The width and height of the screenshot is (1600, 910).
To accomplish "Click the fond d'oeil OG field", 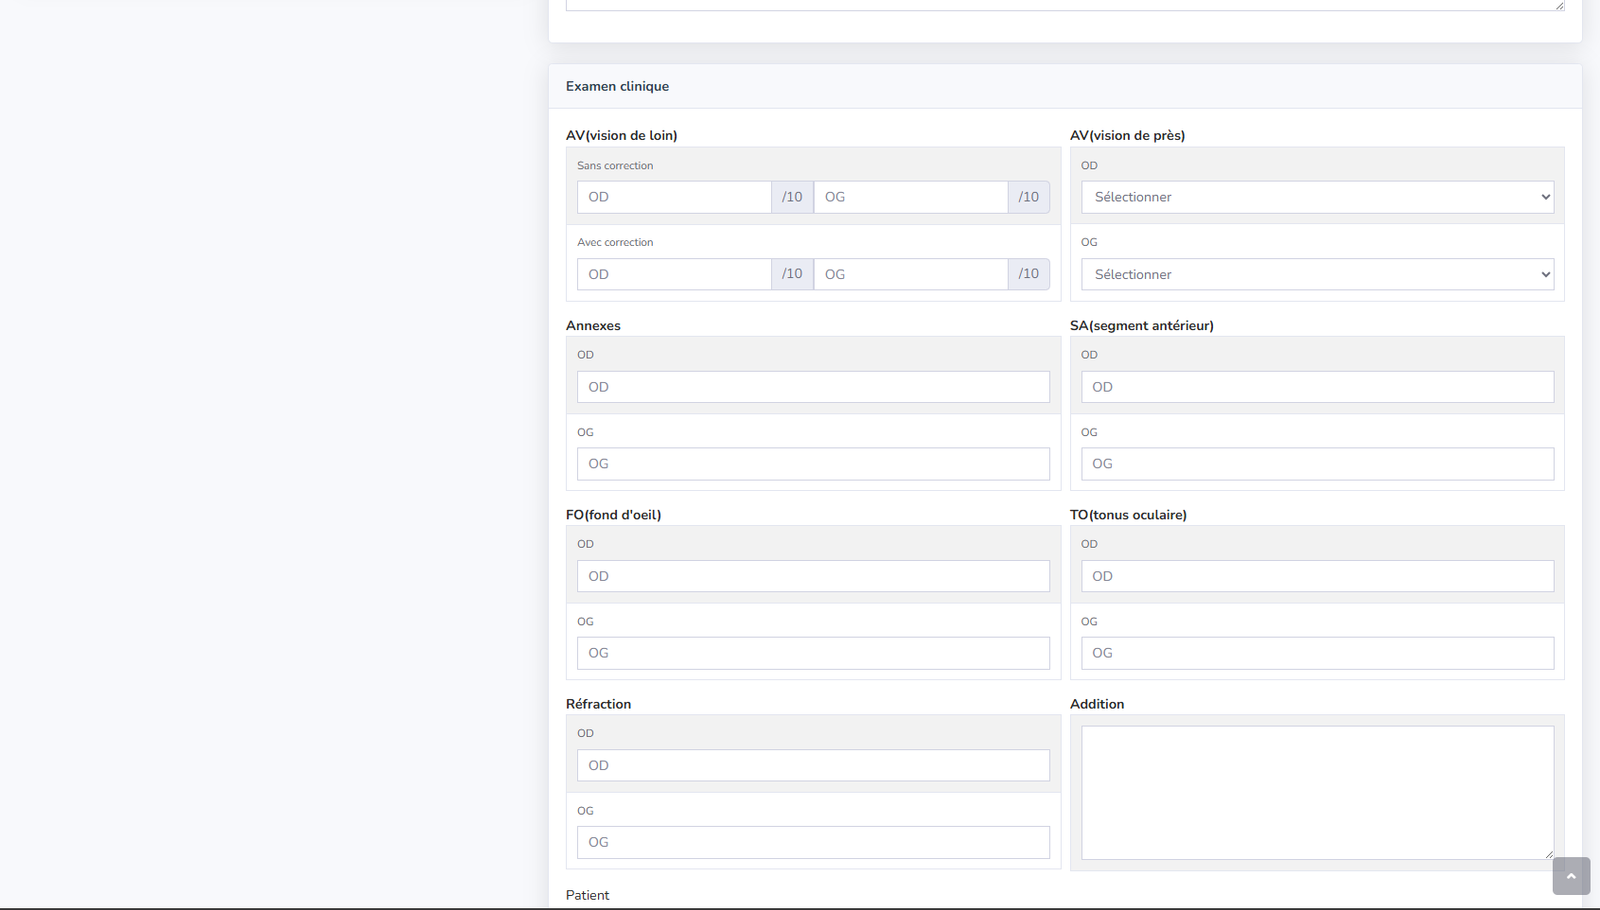I will coord(812,653).
